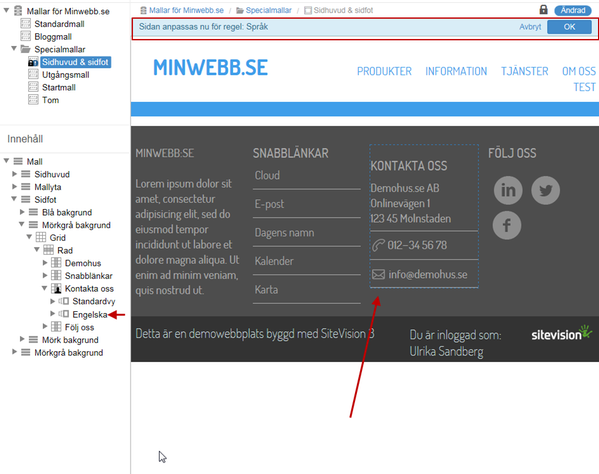Collapse the Specialmallar folder
Image resolution: width=599 pixels, height=474 pixels.
[14, 49]
